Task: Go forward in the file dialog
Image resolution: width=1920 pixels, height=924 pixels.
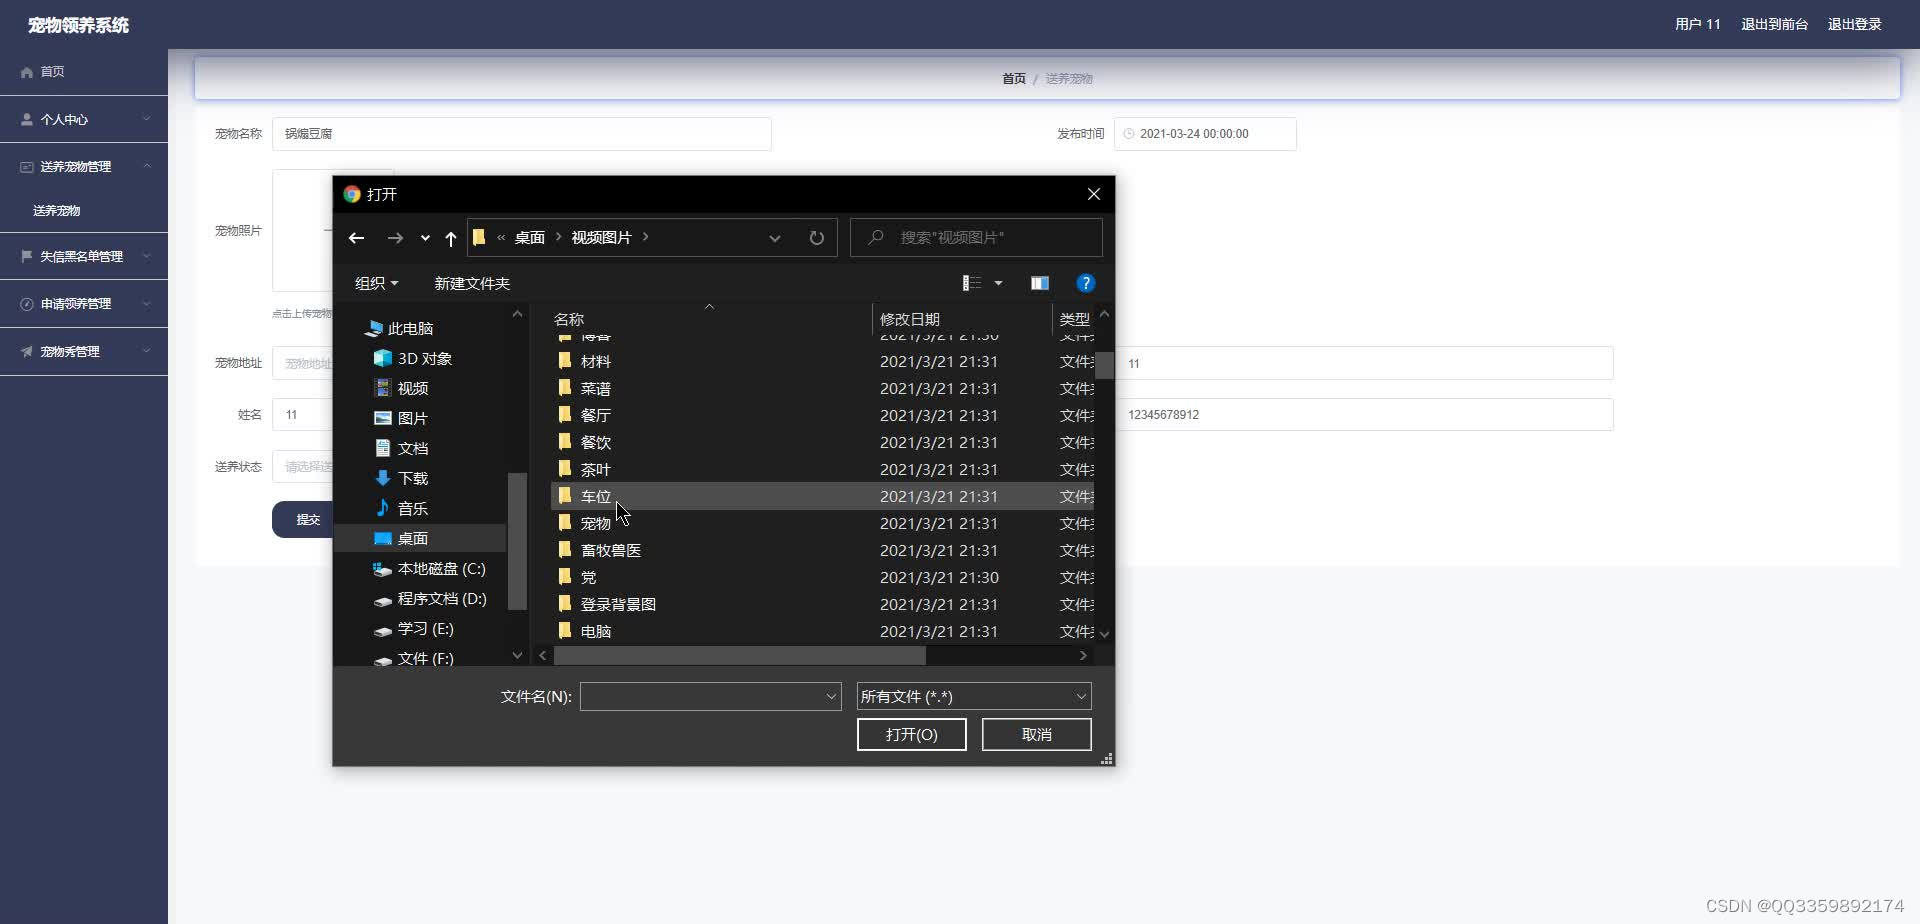Action: click(395, 238)
